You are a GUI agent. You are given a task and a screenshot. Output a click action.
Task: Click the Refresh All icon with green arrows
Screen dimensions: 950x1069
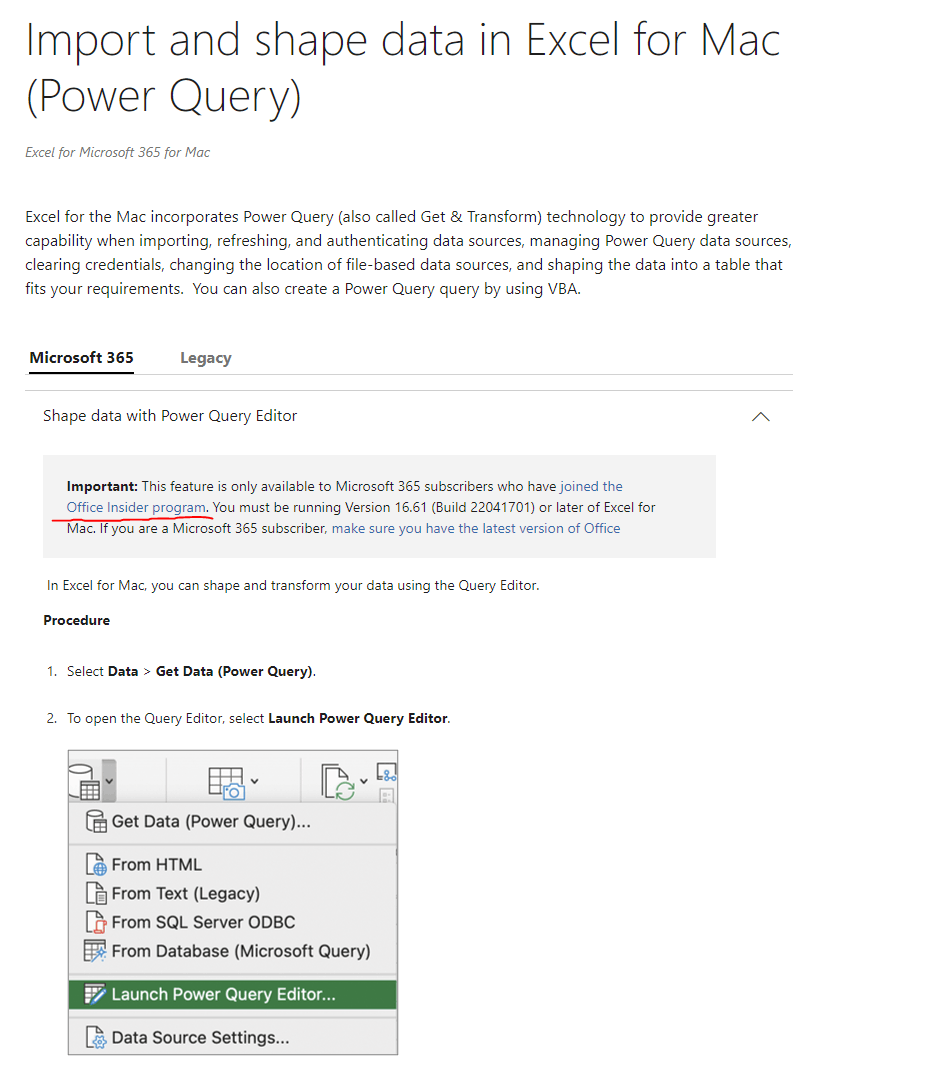(338, 782)
